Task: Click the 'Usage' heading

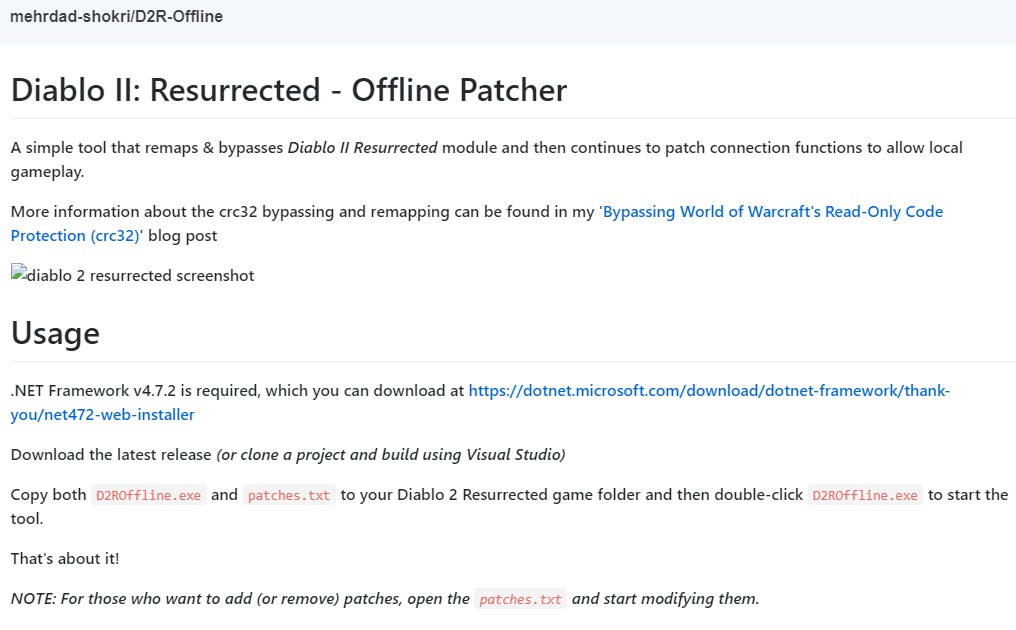Action: [55, 334]
